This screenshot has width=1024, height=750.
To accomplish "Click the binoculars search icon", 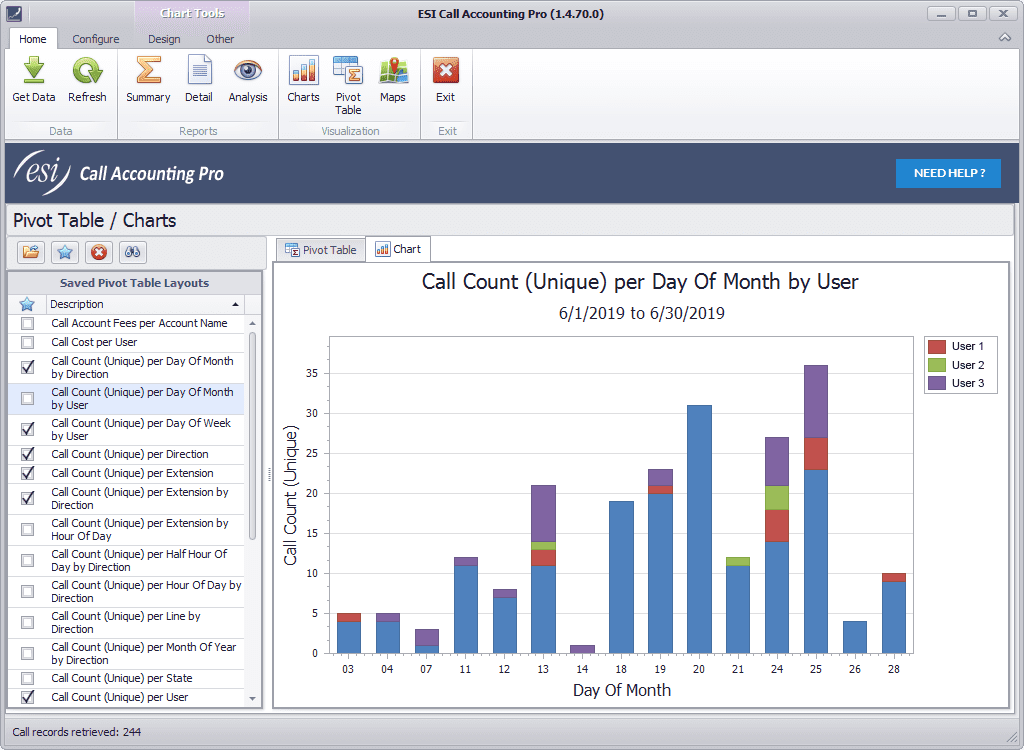I will pyautogui.click(x=133, y=252).
